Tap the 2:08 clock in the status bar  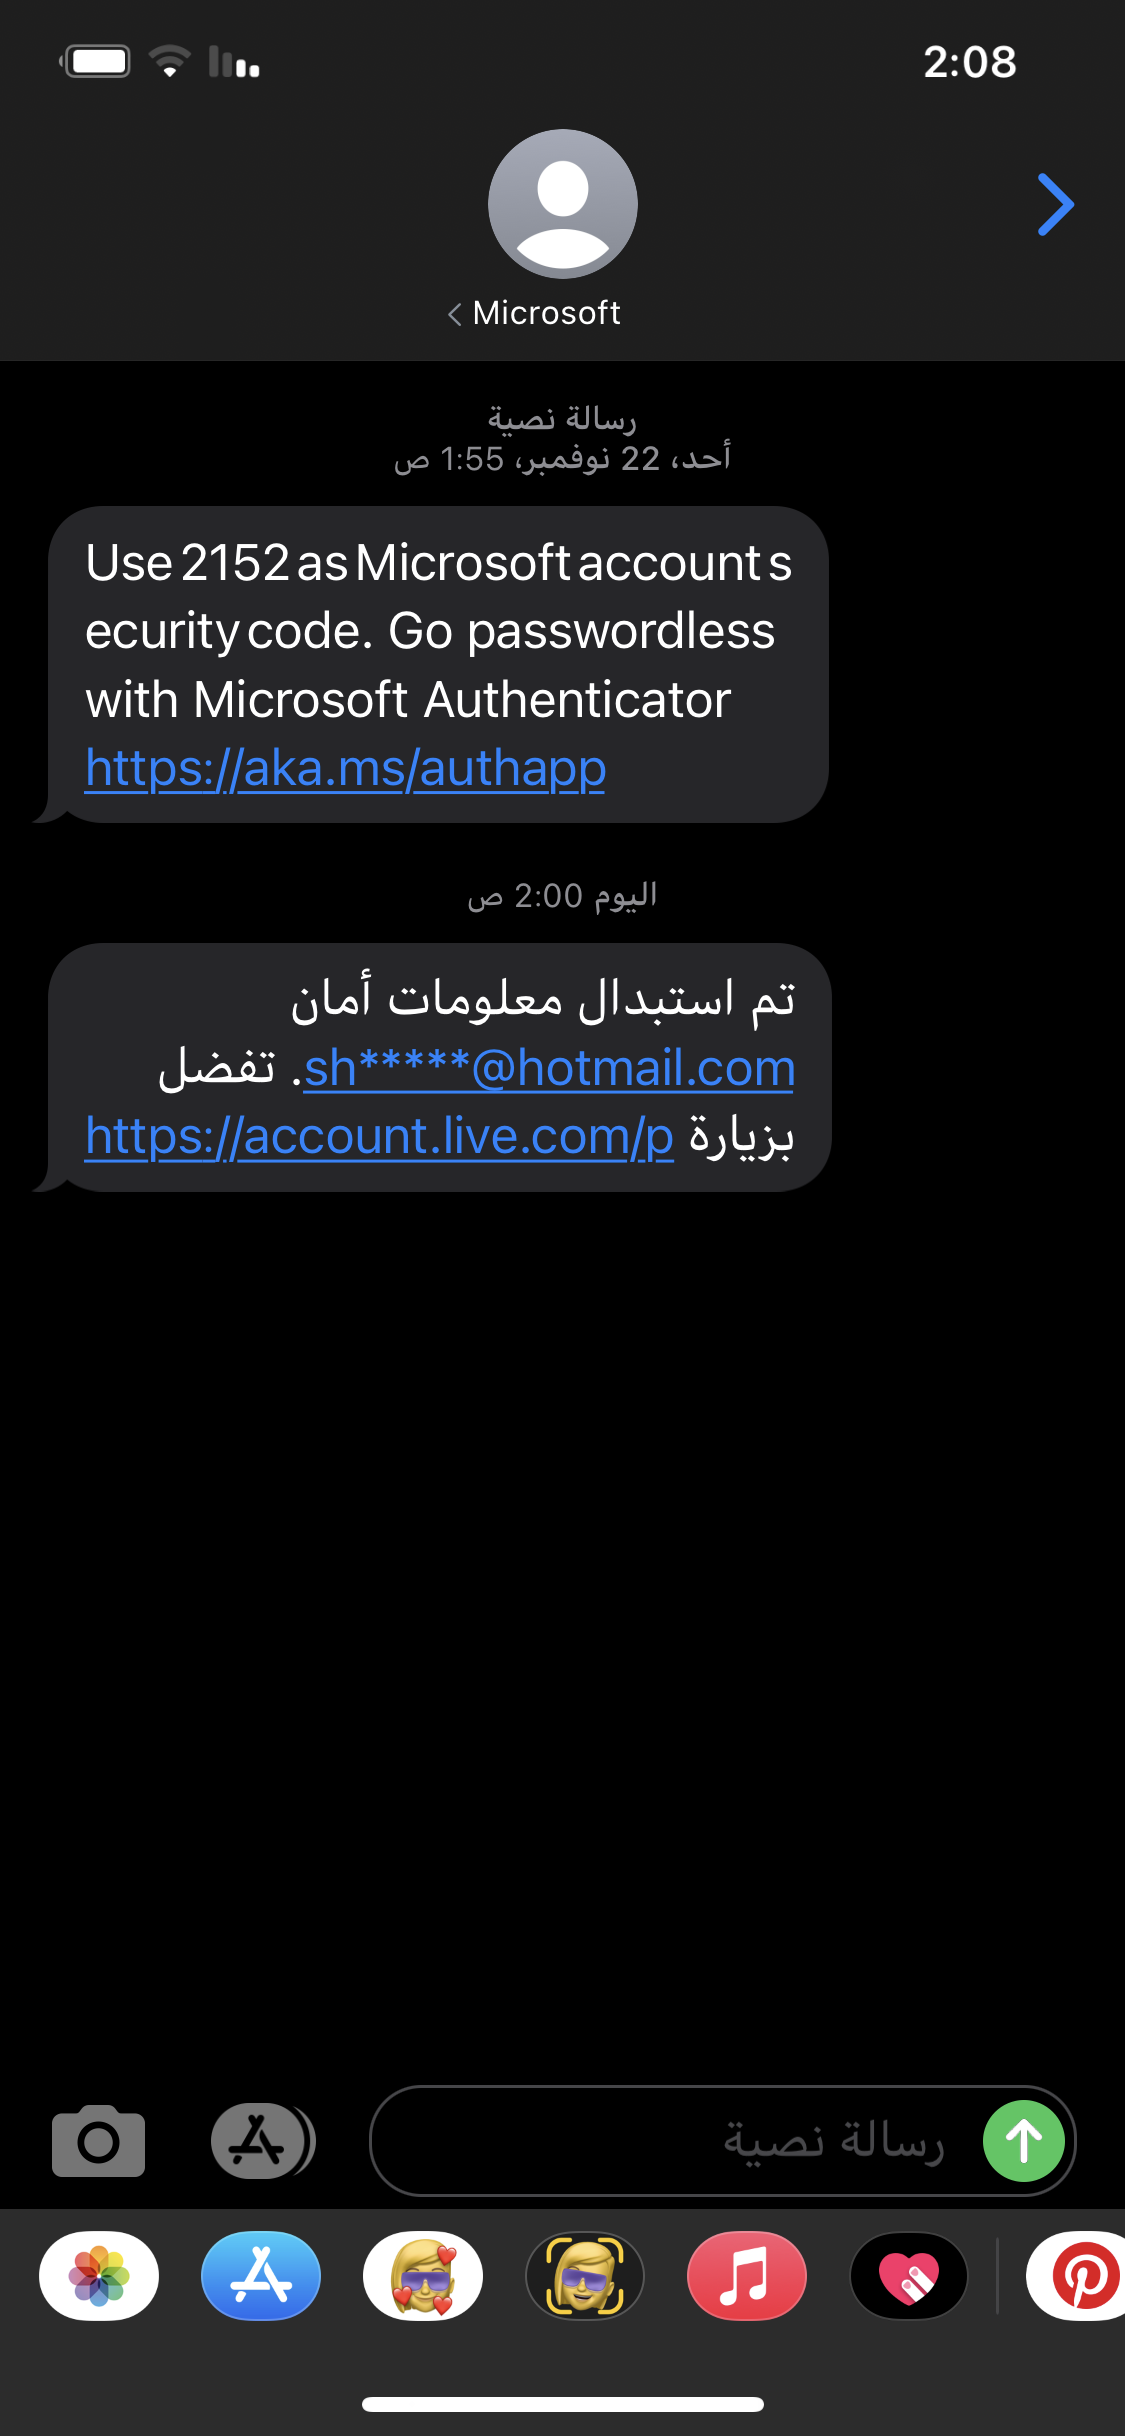tap(969, 62)
